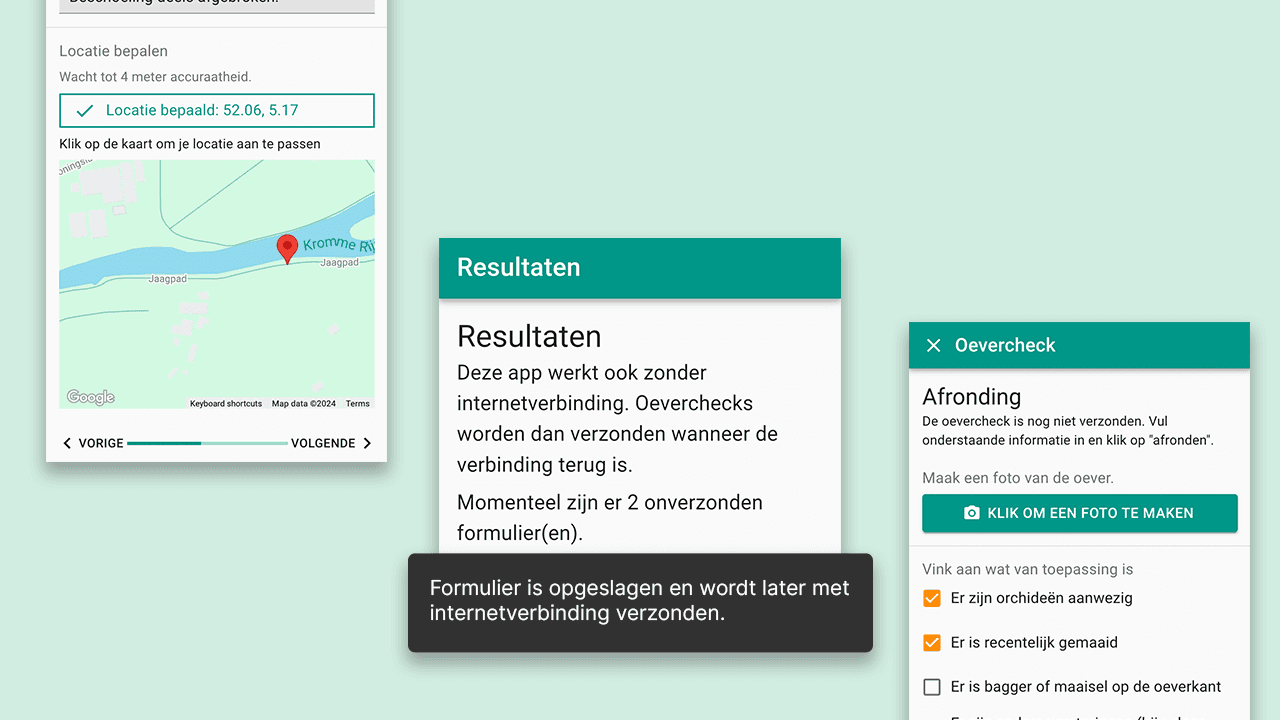This screenshot has height=720, width=1280.
Task: Click the 'Locatie bepaald: 52.06, 5.17' field
Action: click(x=216, y=111)
